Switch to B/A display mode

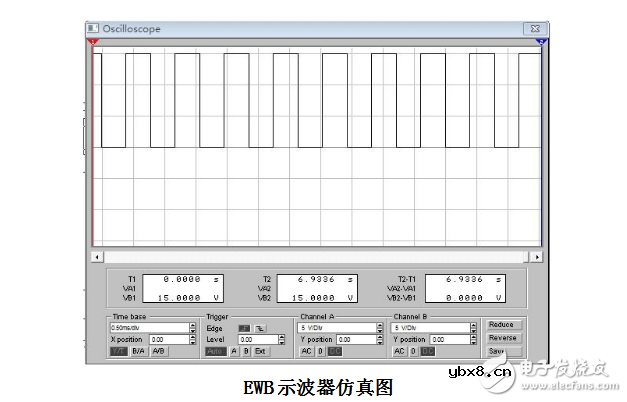(138, 351)
